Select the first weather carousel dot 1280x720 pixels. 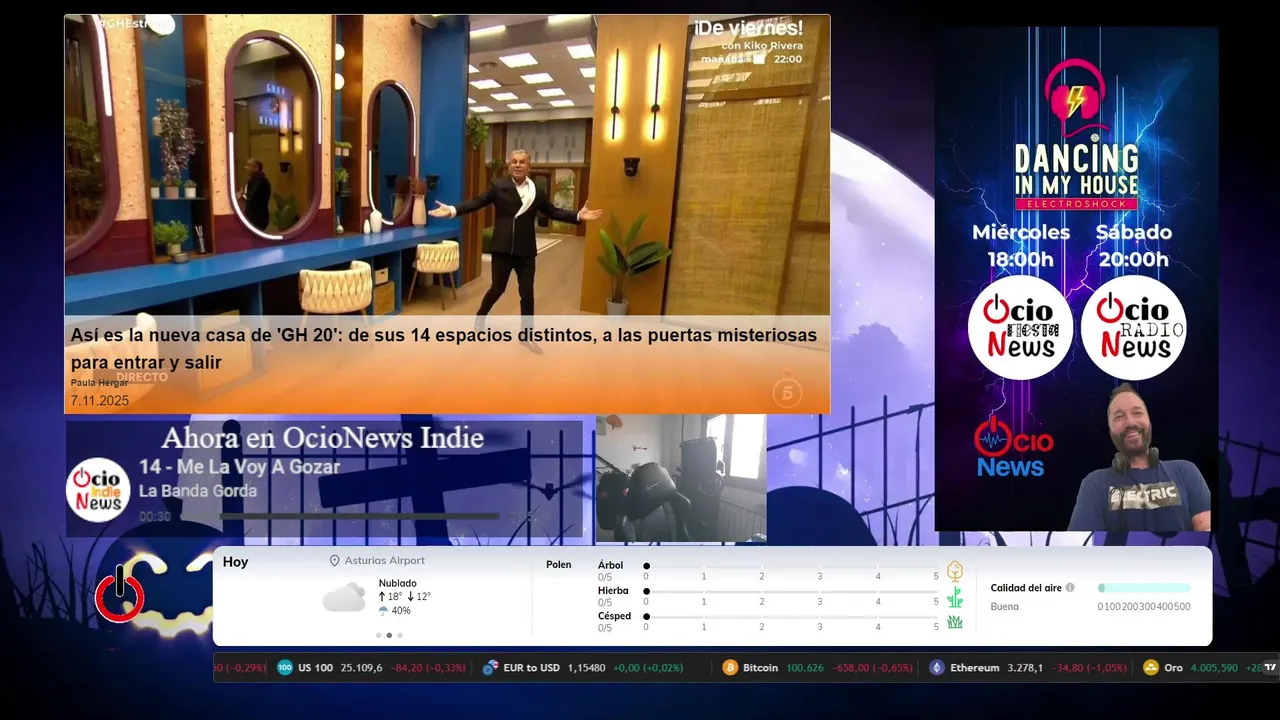click(x=378, y=635)
